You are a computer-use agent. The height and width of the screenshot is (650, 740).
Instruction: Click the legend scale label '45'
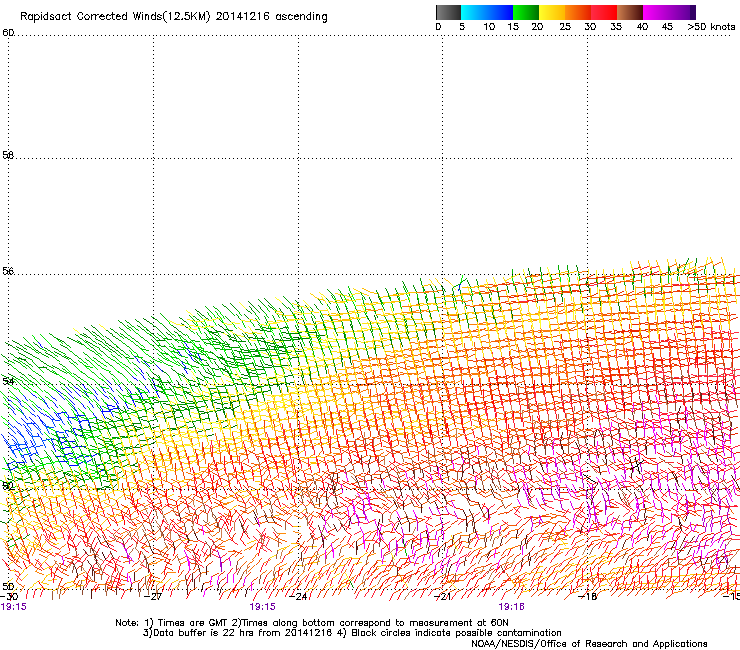667,27
